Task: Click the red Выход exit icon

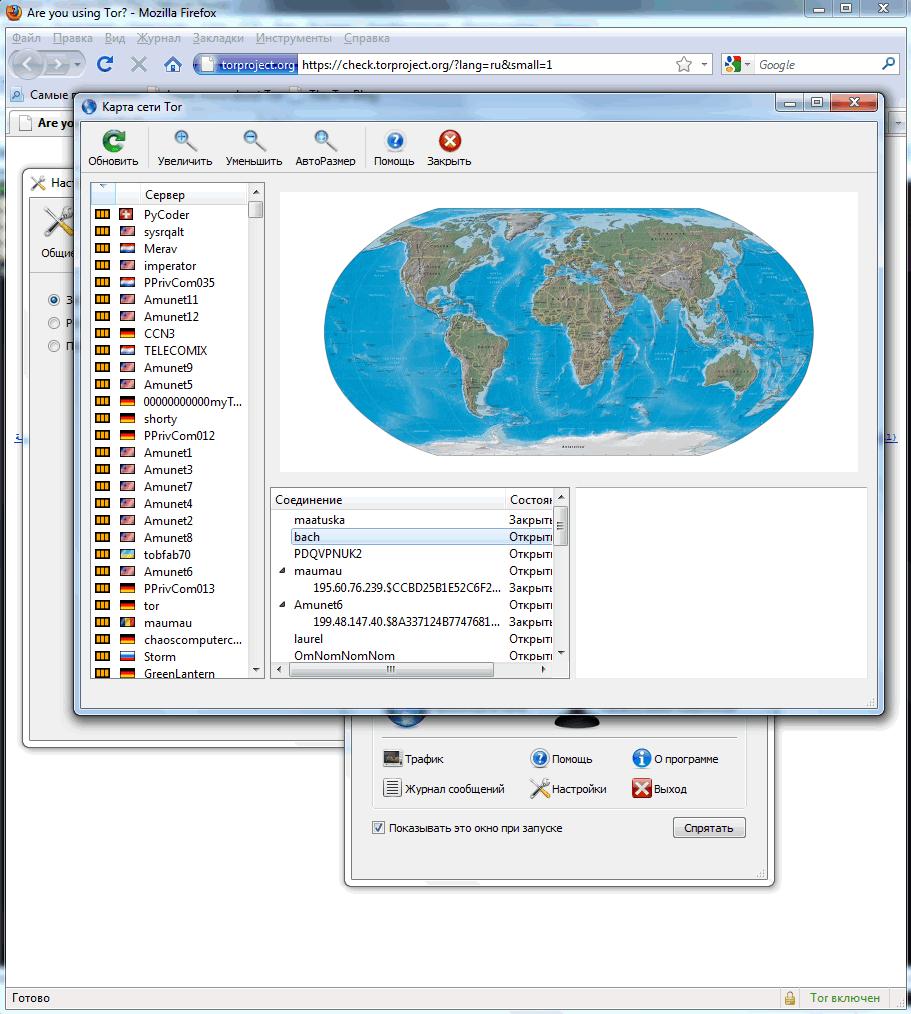Action: [x=641, y=788]
